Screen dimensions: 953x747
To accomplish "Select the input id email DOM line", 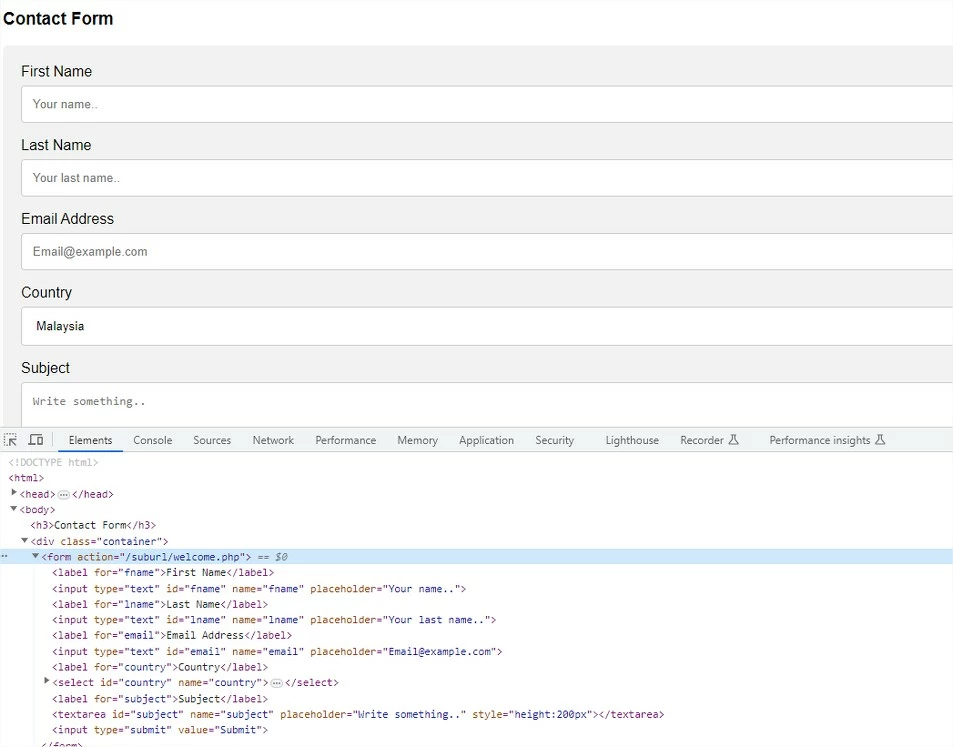I will pyautogui.click(x=277, y=652).
